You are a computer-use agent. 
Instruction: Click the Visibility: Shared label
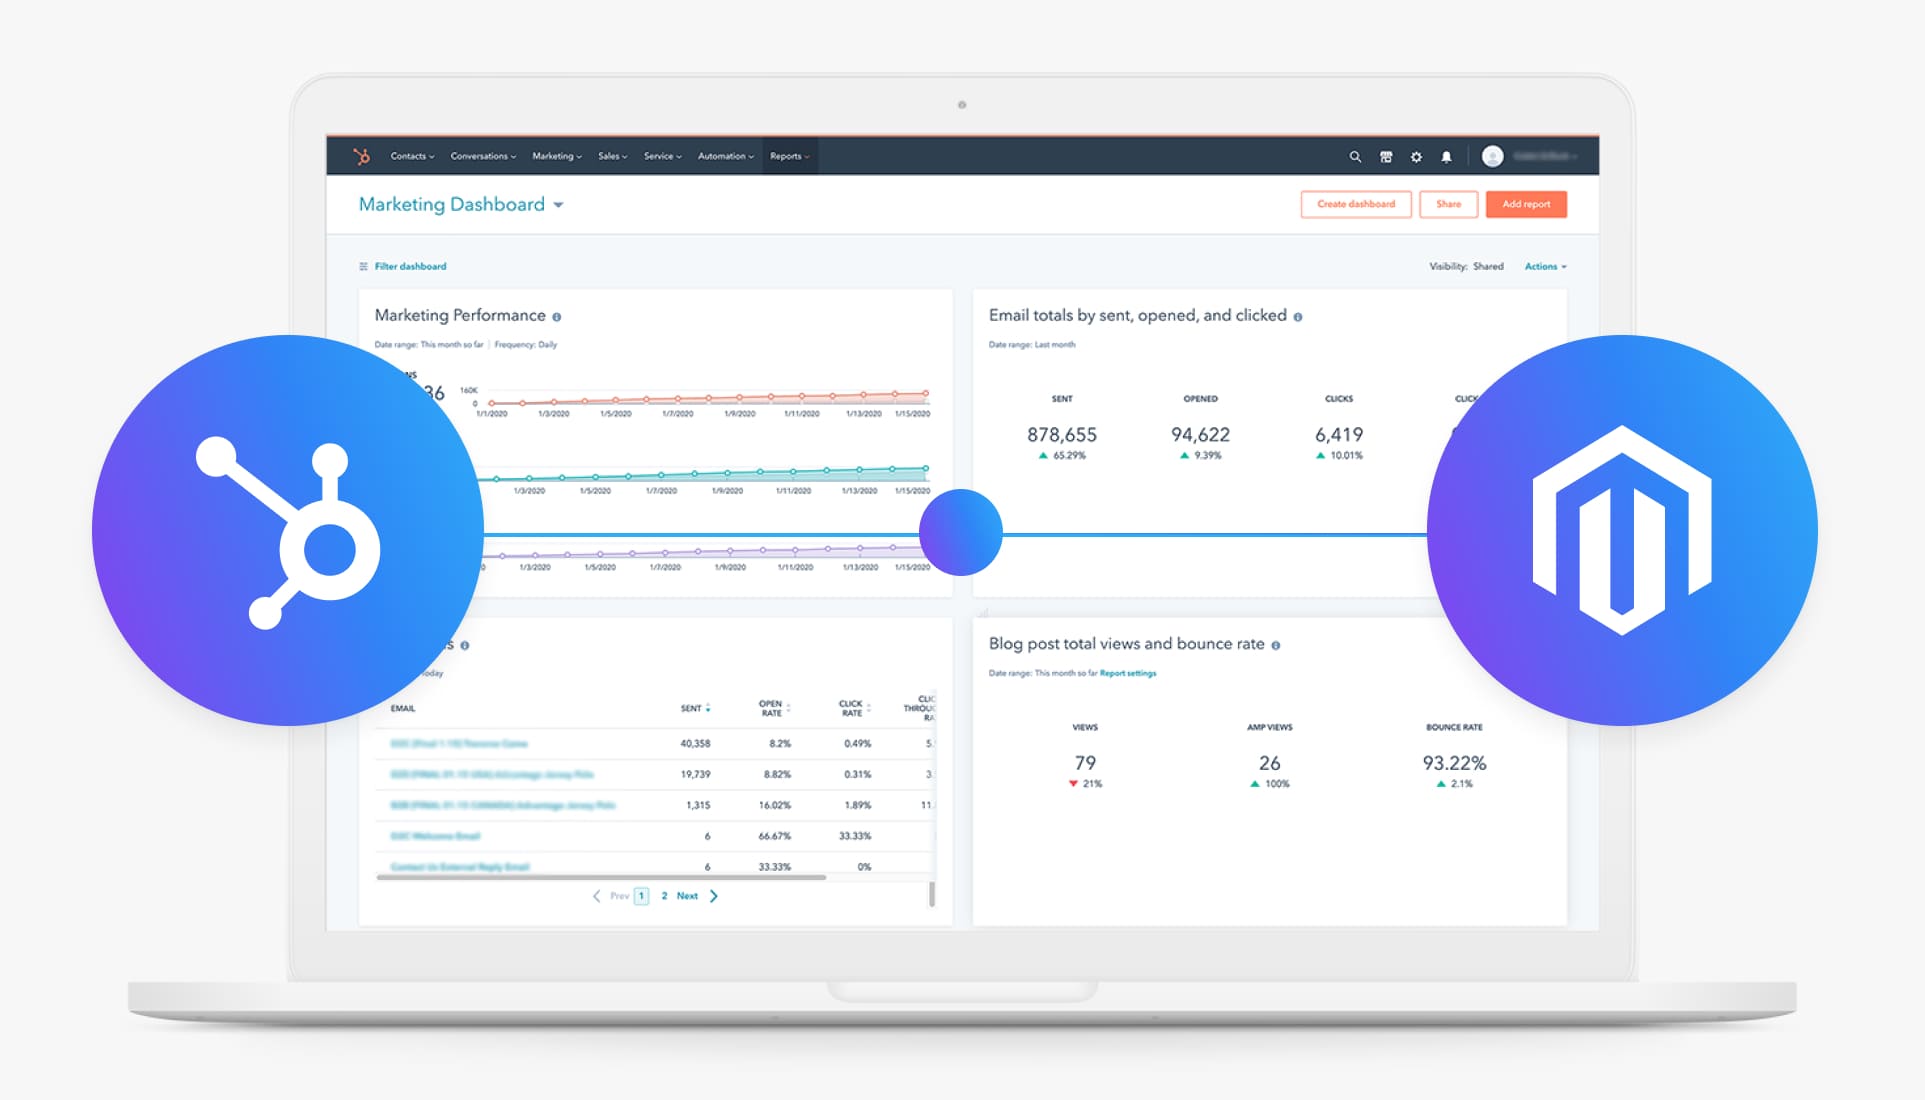pos(1466,266)
